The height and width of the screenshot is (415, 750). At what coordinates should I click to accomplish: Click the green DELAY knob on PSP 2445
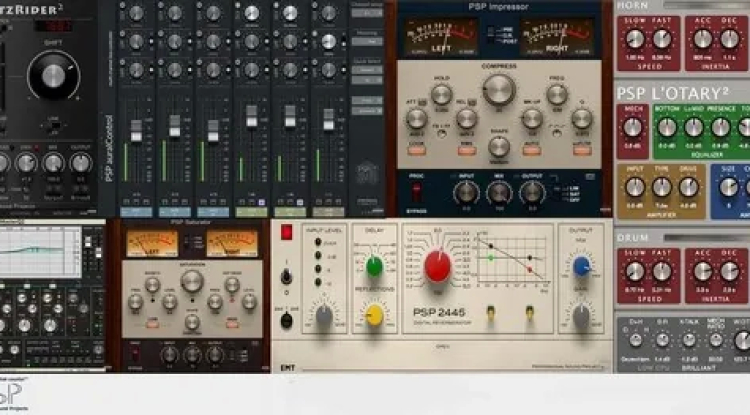click(x=375, y=266)
